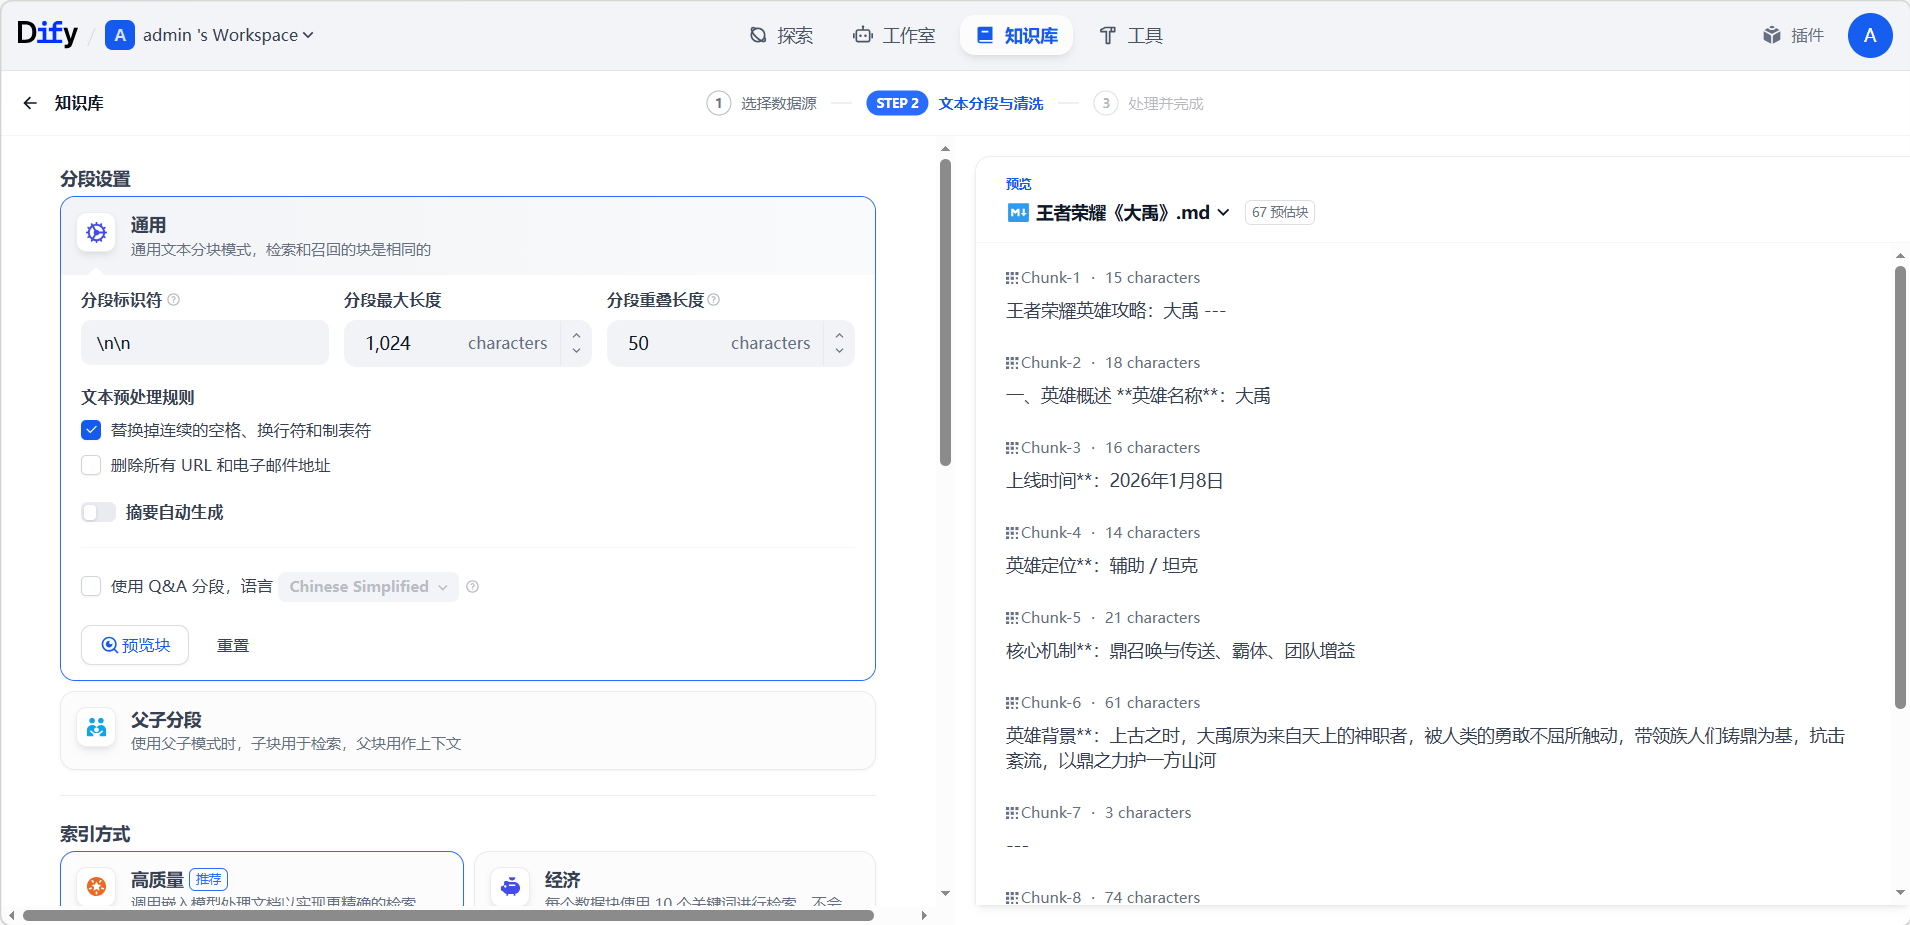This screenshot has height=925, width=1910.
Task: Click the horizontal scrollbar right arrow
Action: (924, 915)
